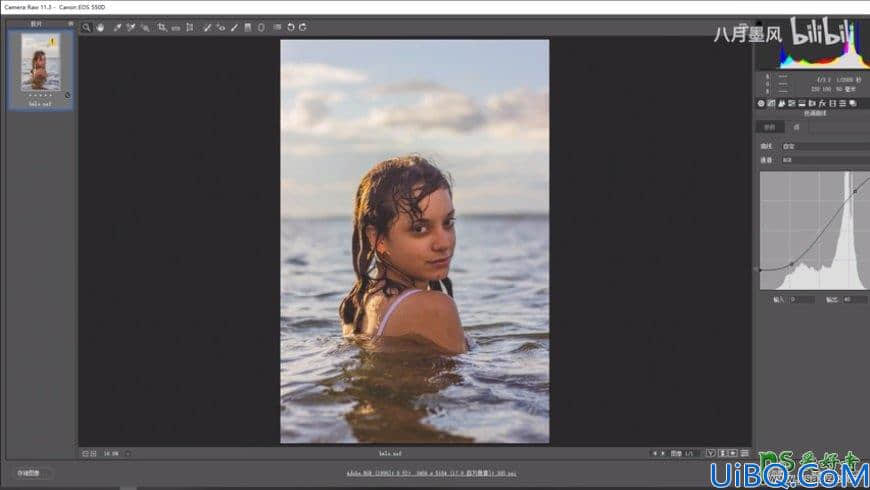Click the 输入 input value field
Viewport: 870px width, 490px height.
802,300
